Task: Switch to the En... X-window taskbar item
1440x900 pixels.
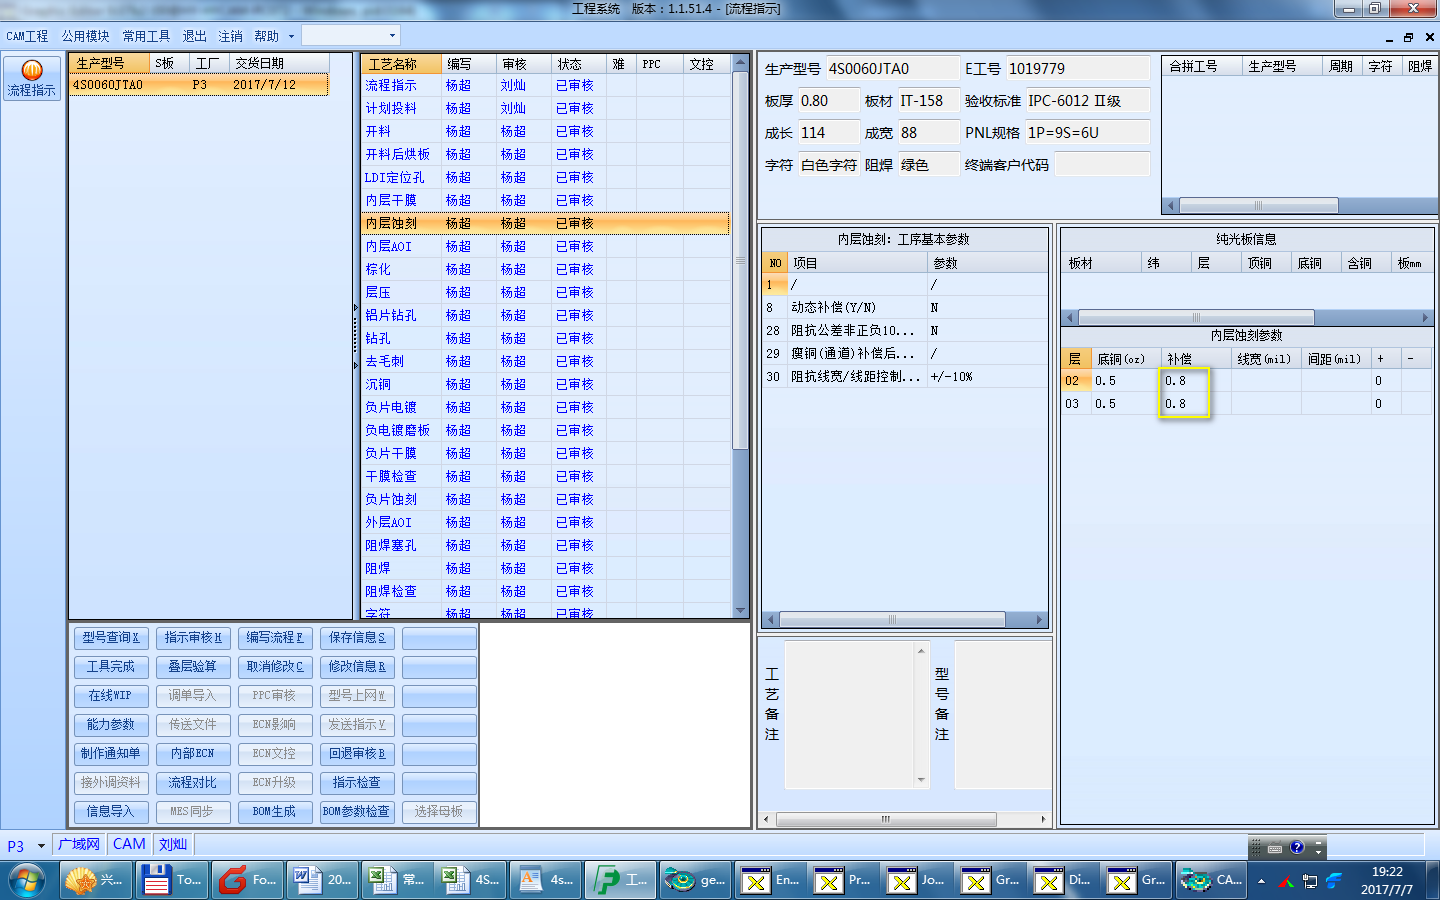Action: coord(772,880)
